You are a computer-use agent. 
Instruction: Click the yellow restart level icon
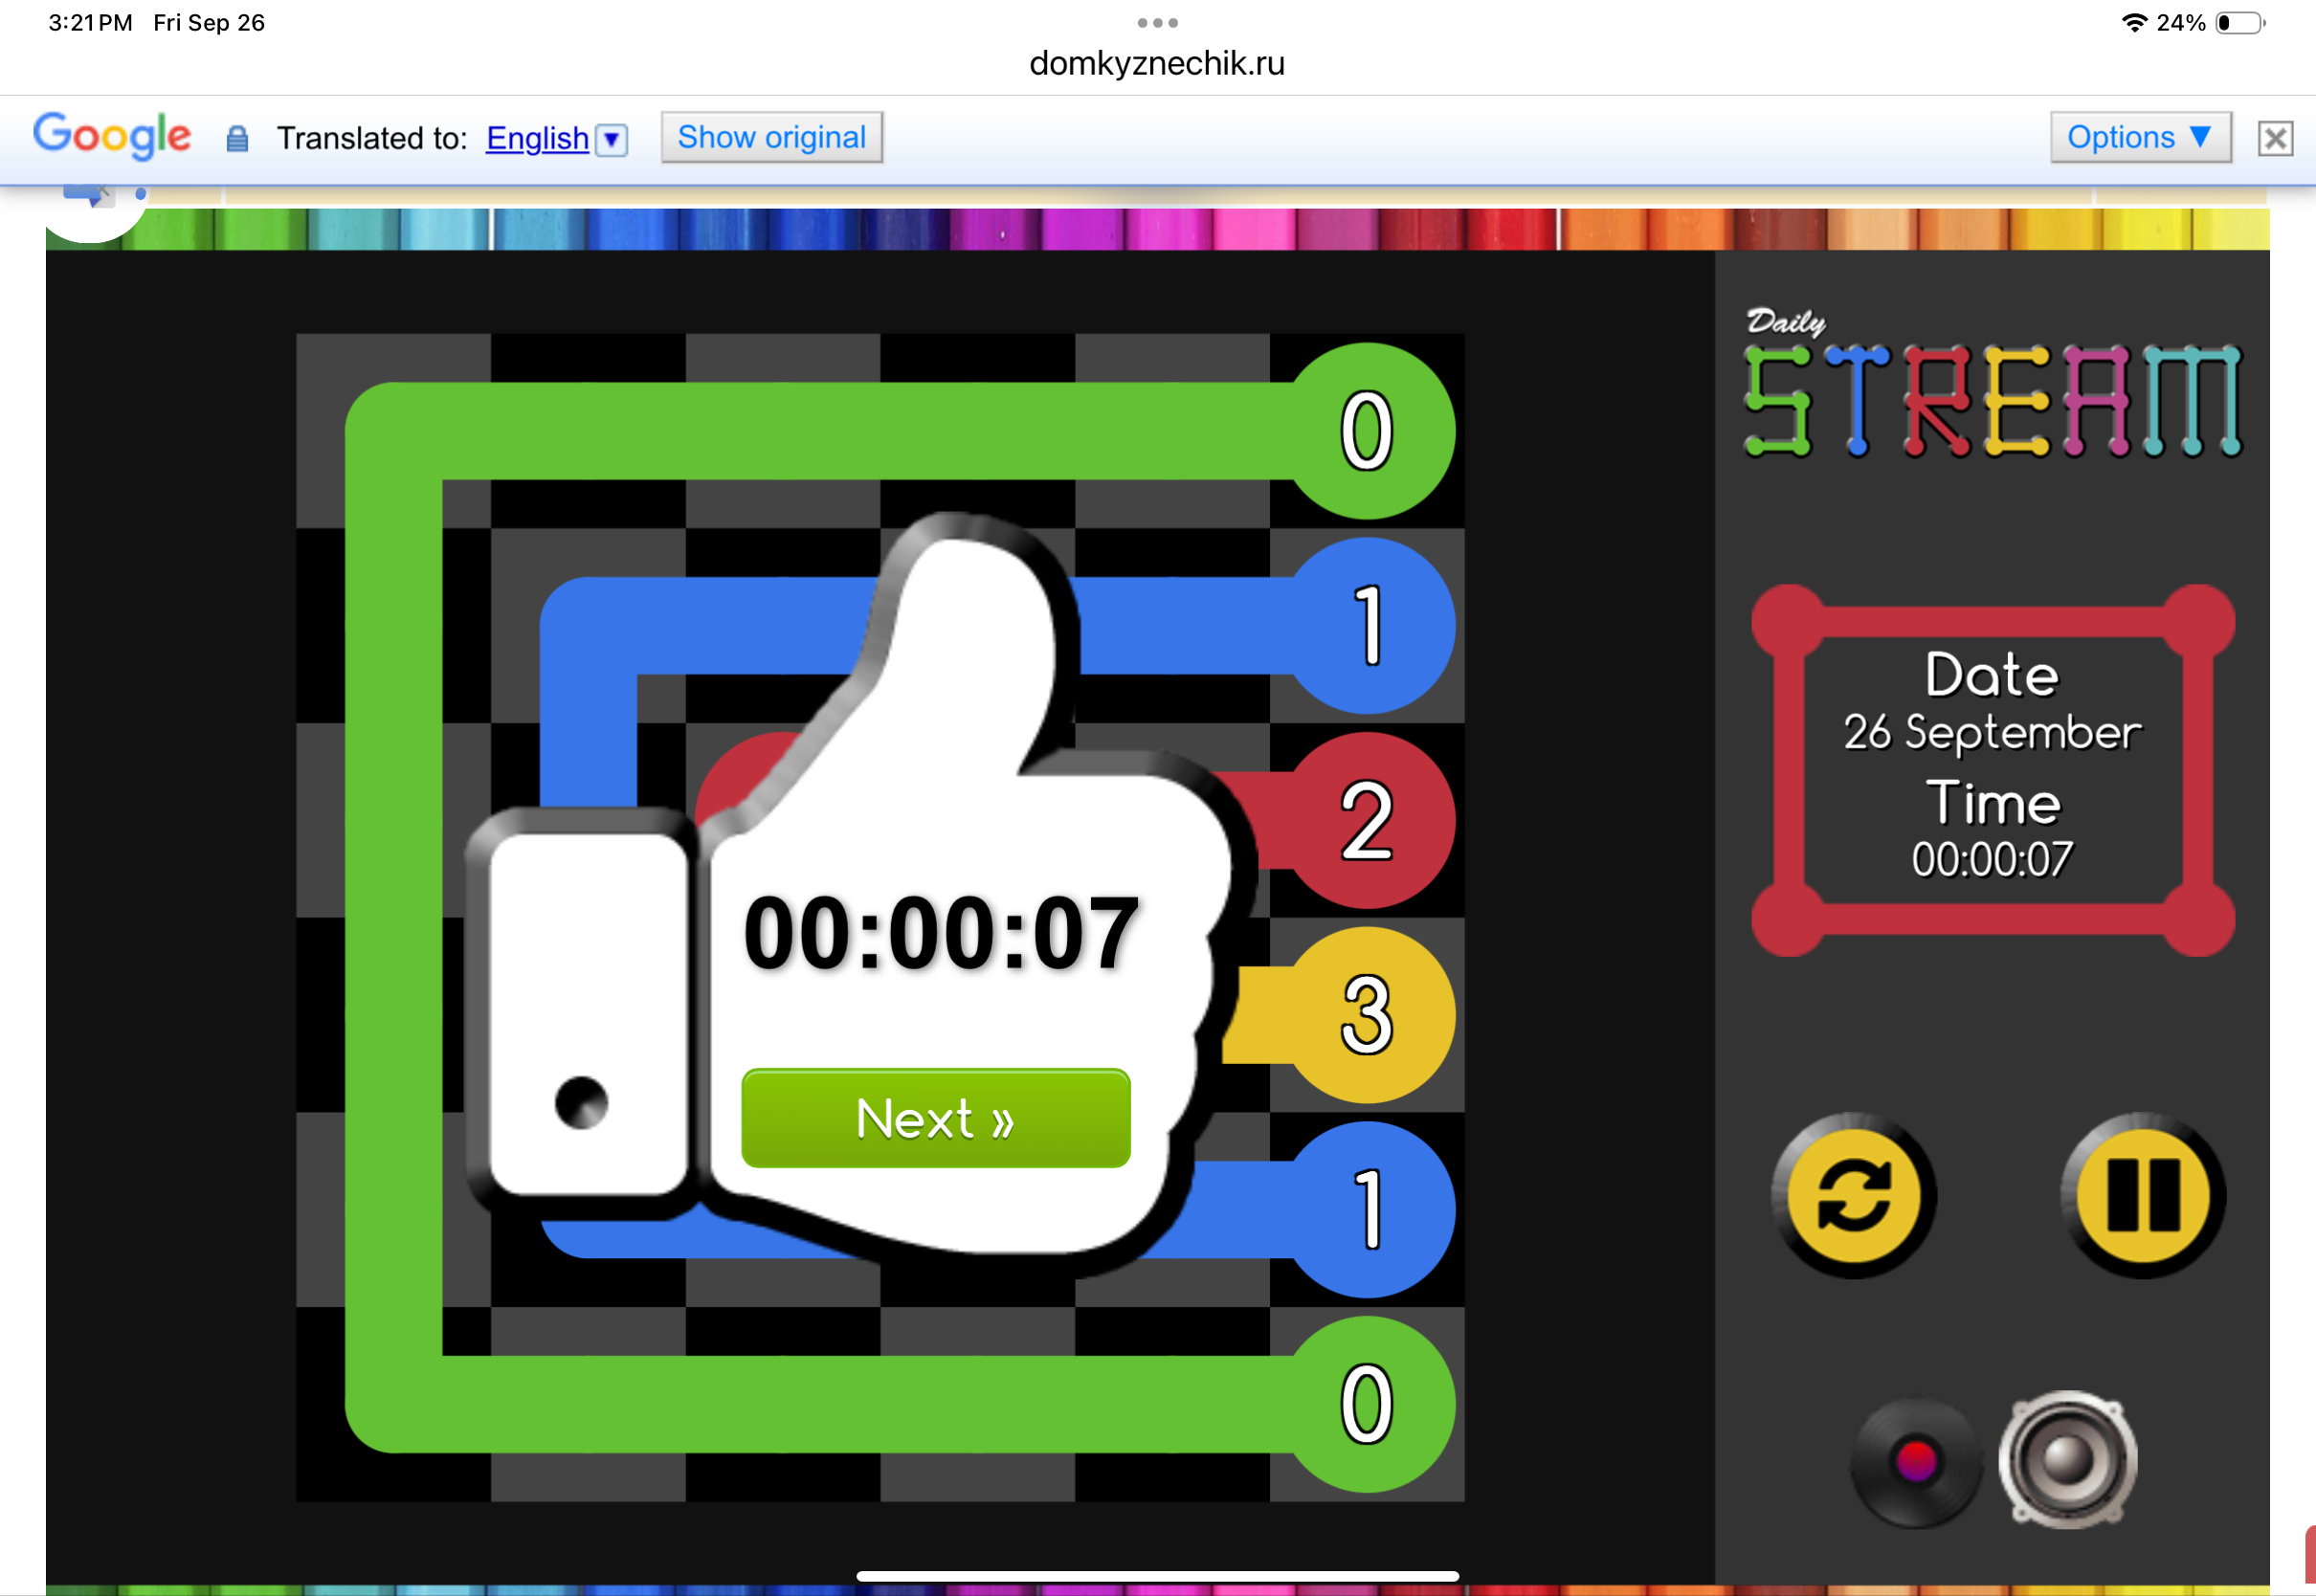pyautogui.click(x=1853, y=1195)
